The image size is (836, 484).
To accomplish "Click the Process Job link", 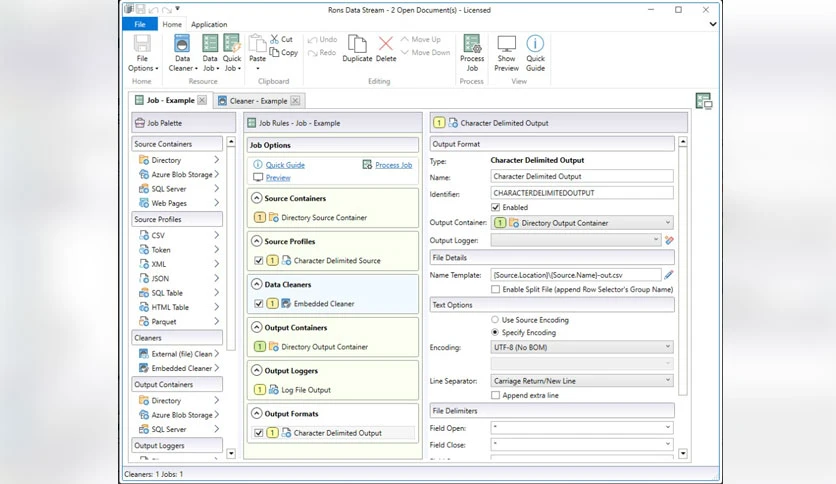I will pyautogui.click(x=393, y=165).
